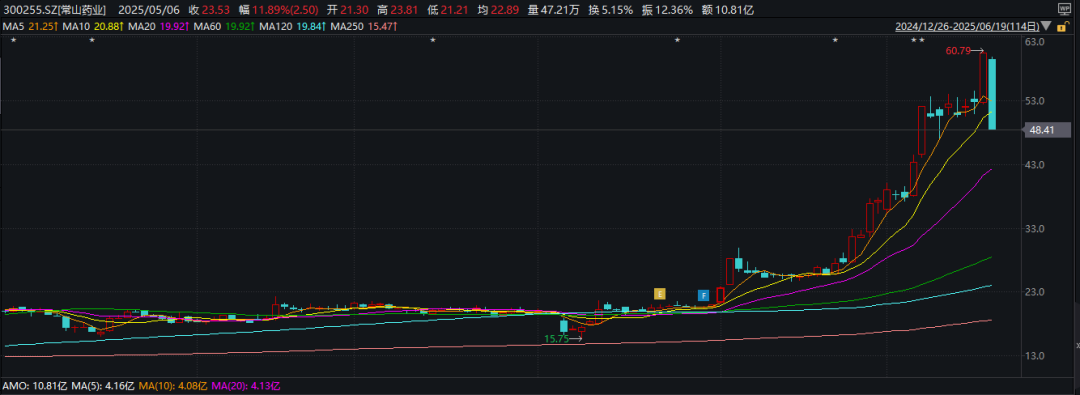Viewport: 1080px width, 395px height.
Task: Click the latest large cyan candlestick
Action: pos(993,94)
